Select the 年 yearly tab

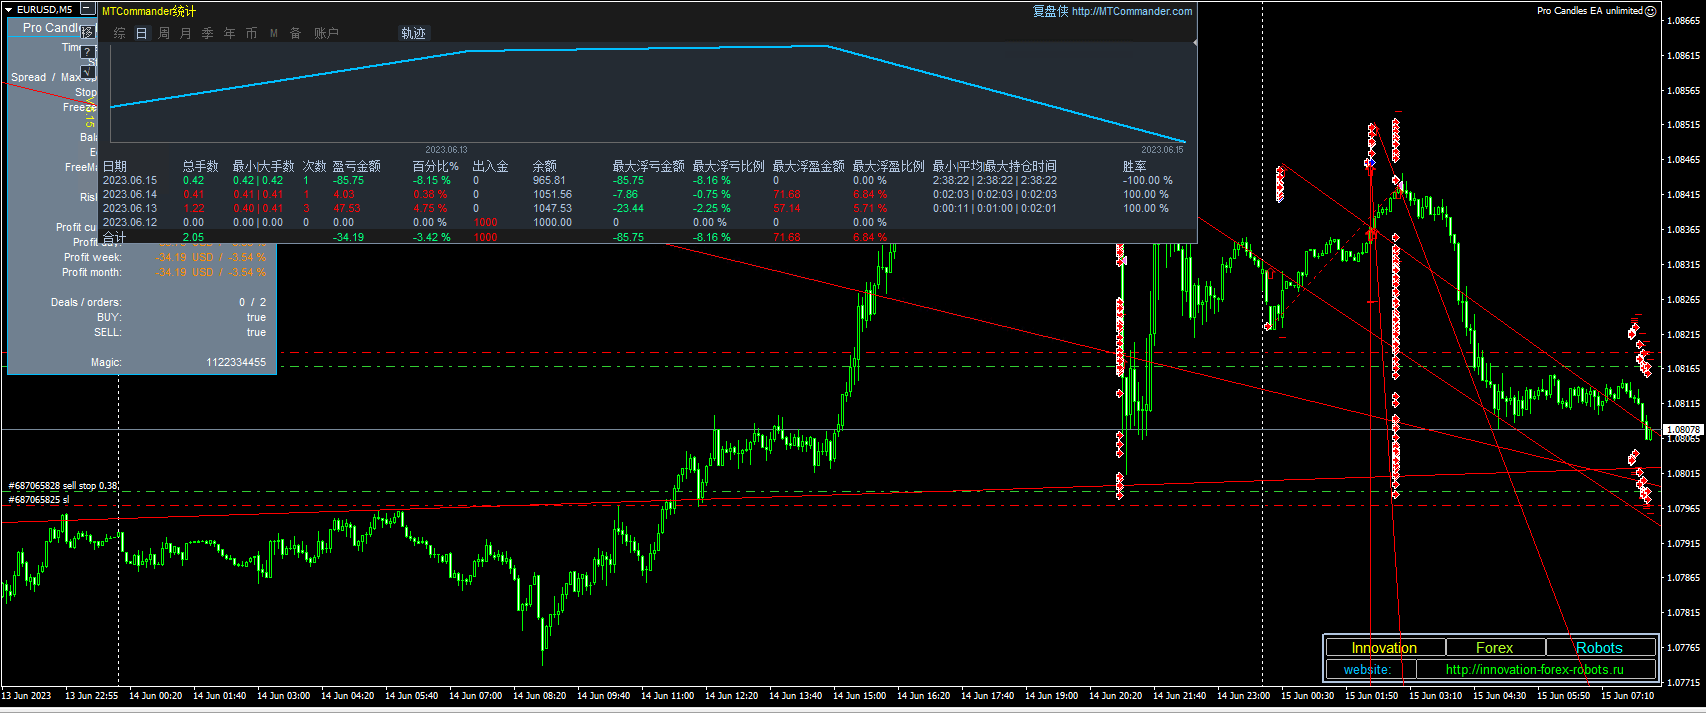pyautogui.click(x=230, y=33)
